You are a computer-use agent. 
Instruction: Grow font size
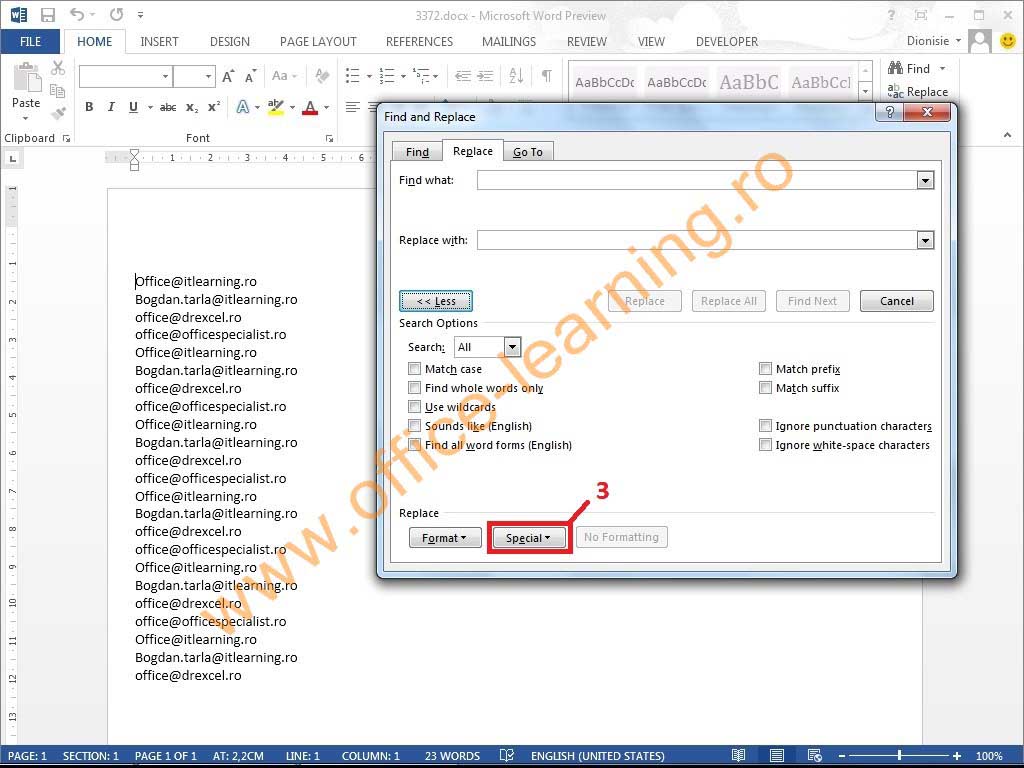click(228, 76)
